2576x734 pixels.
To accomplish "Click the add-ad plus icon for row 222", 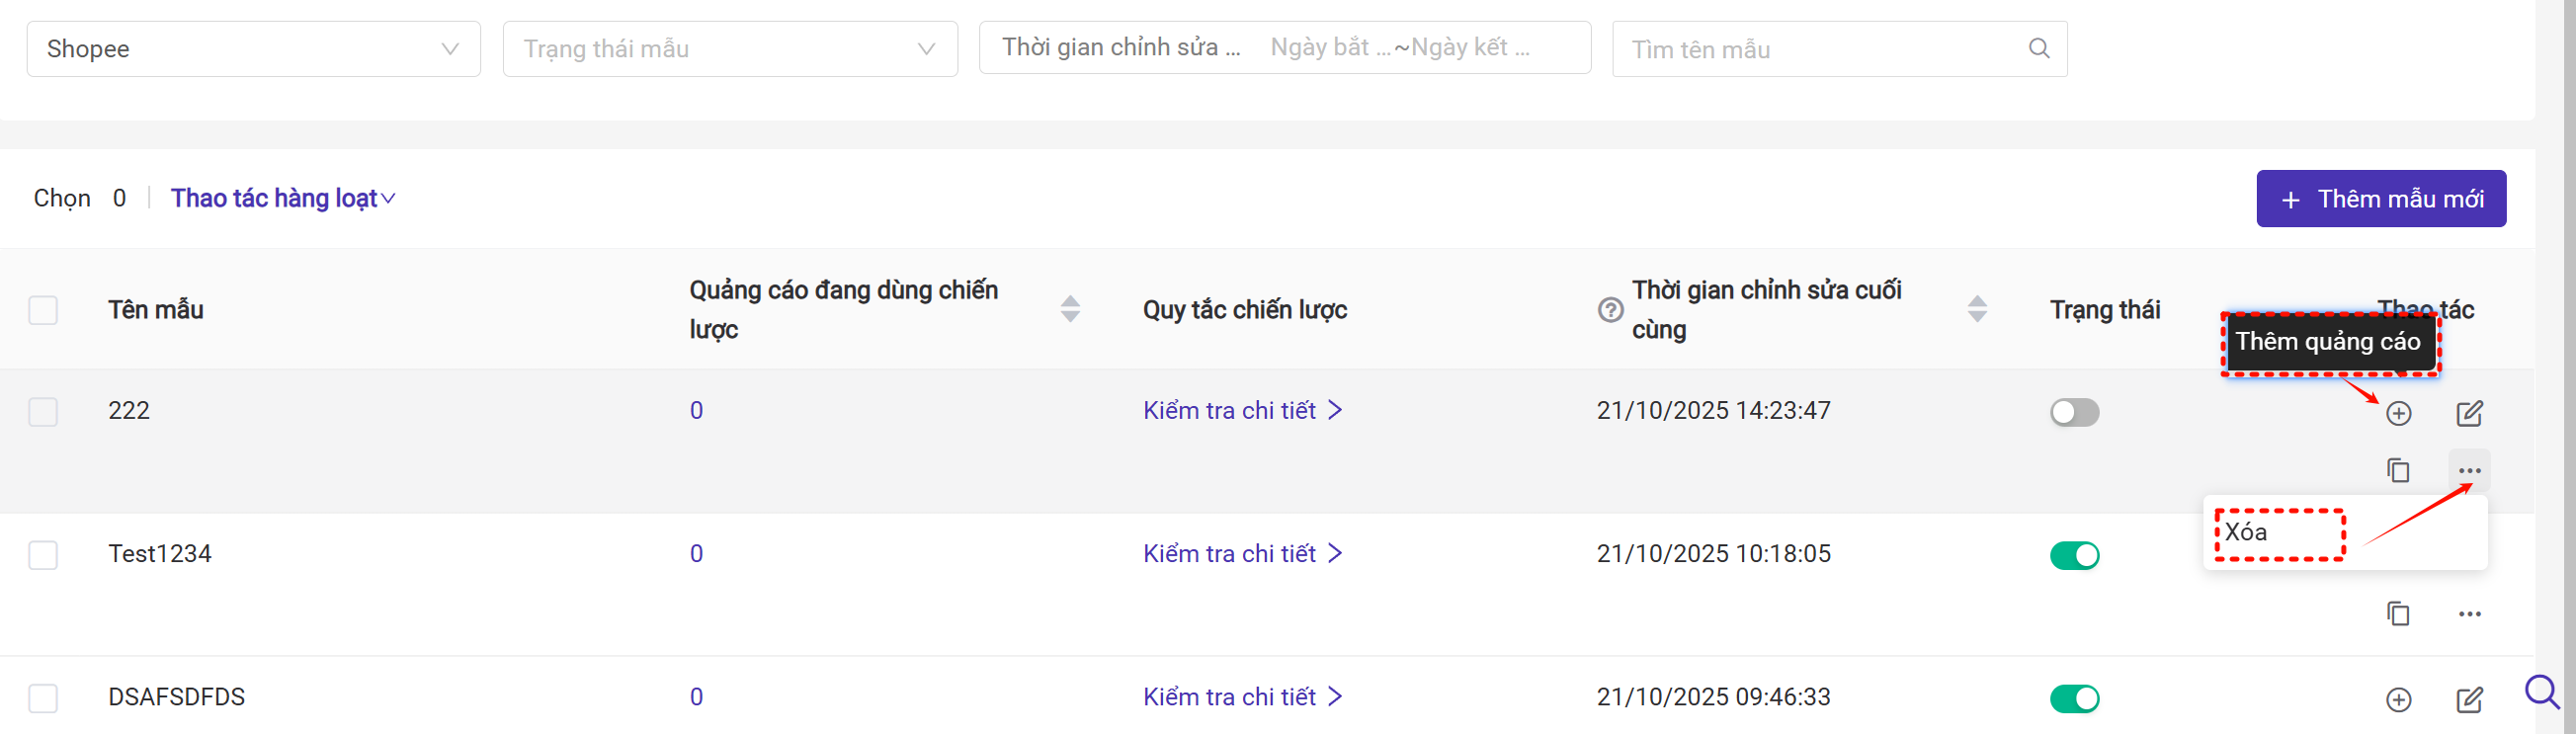I will 2398,413.
